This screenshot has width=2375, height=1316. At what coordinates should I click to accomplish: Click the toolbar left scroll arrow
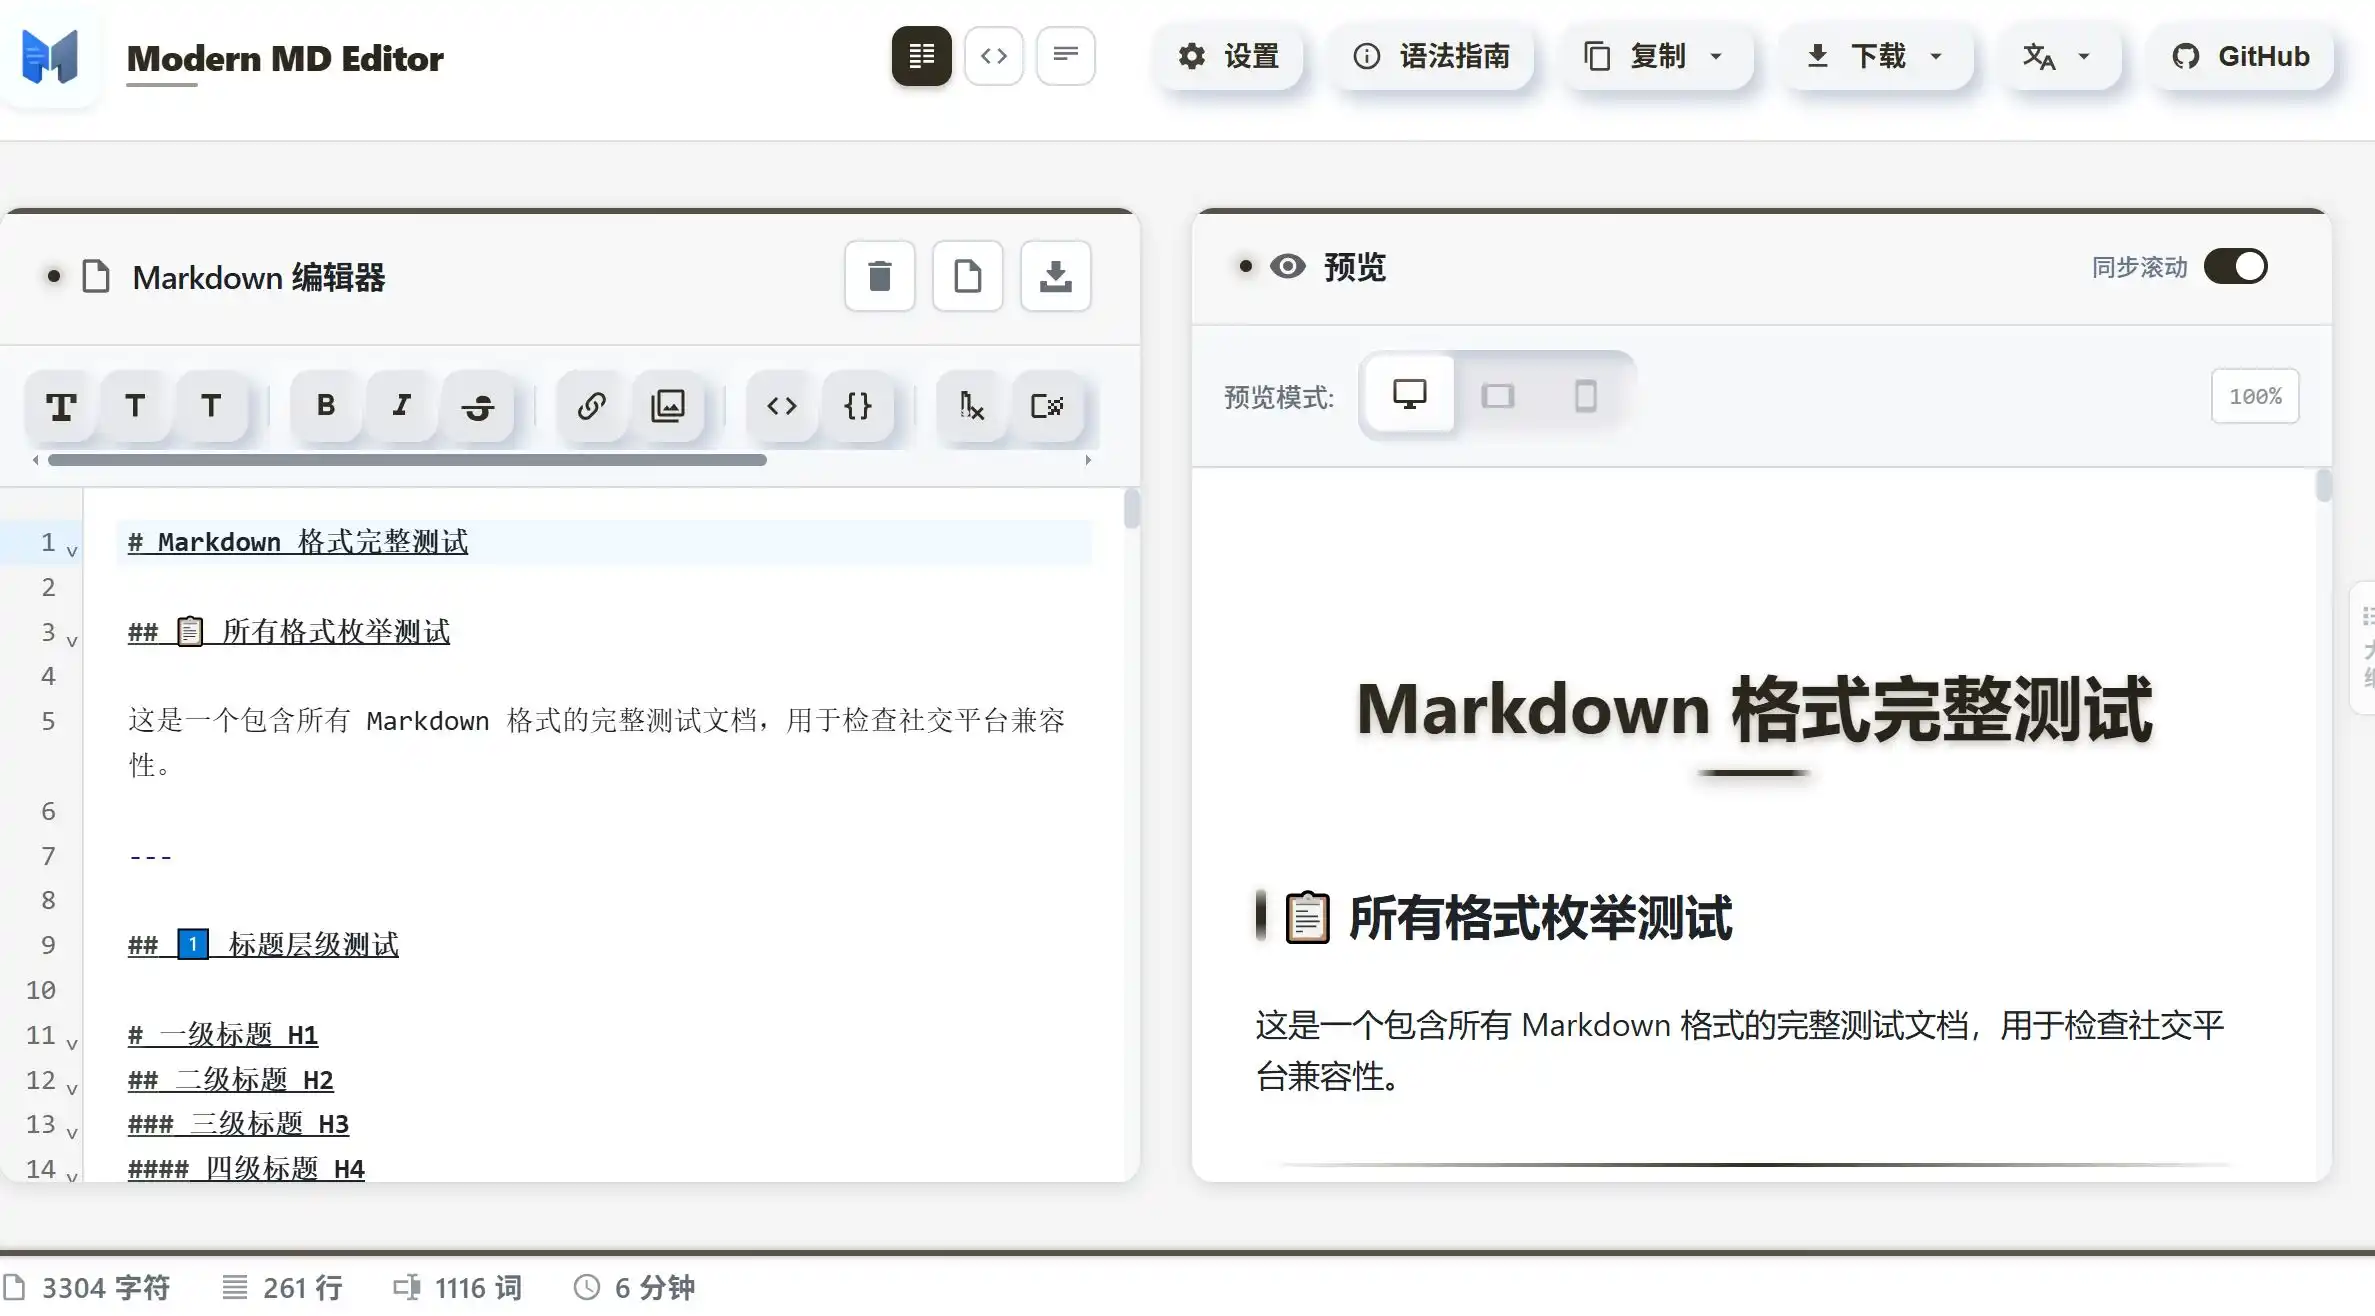point(36,460)
